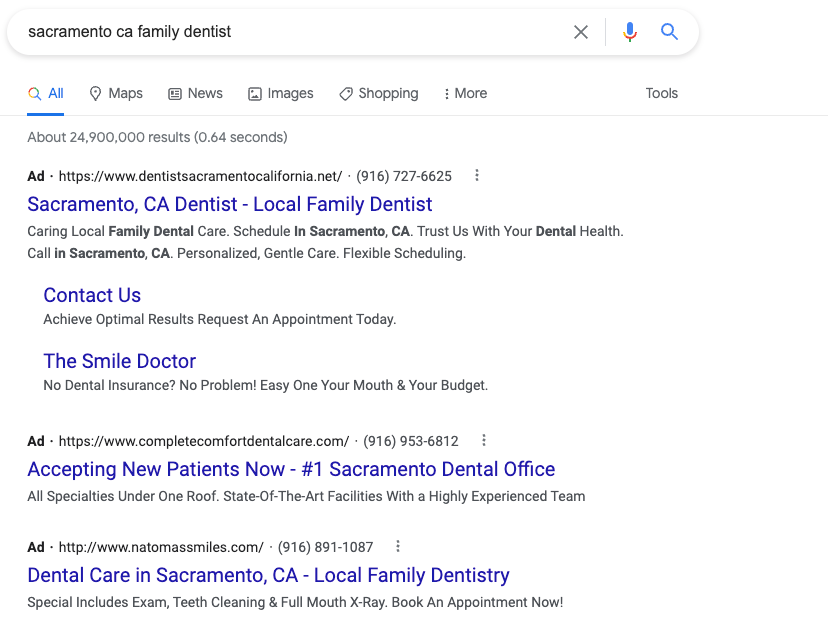Screen dimensions: 828x619
Task: Switch to the Maps results tab
Action: [116, 93]
